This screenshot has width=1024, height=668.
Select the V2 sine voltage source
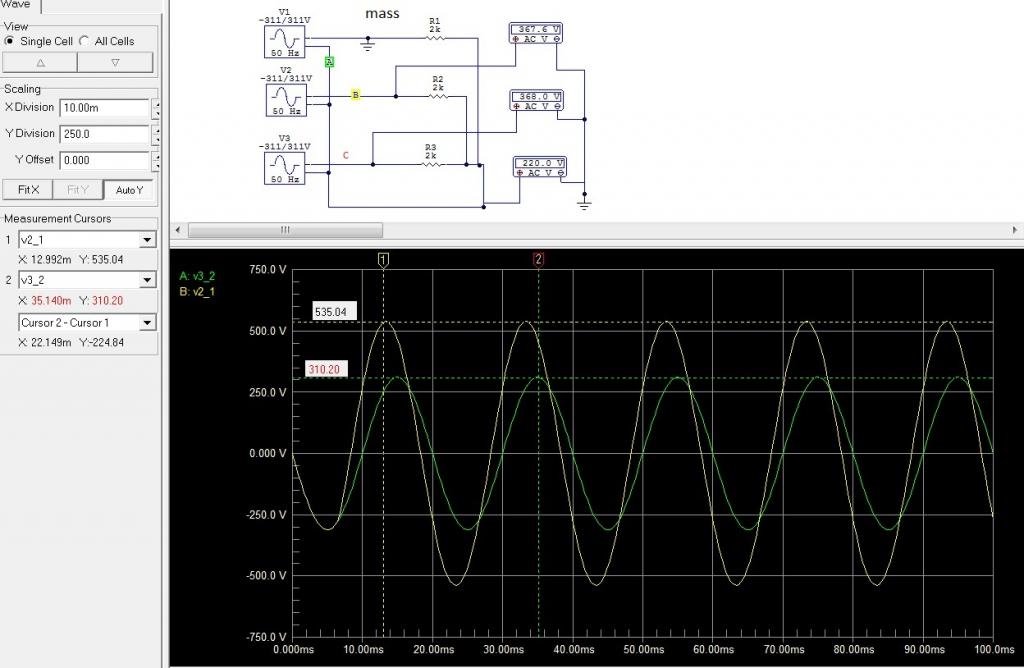point(286,101)
